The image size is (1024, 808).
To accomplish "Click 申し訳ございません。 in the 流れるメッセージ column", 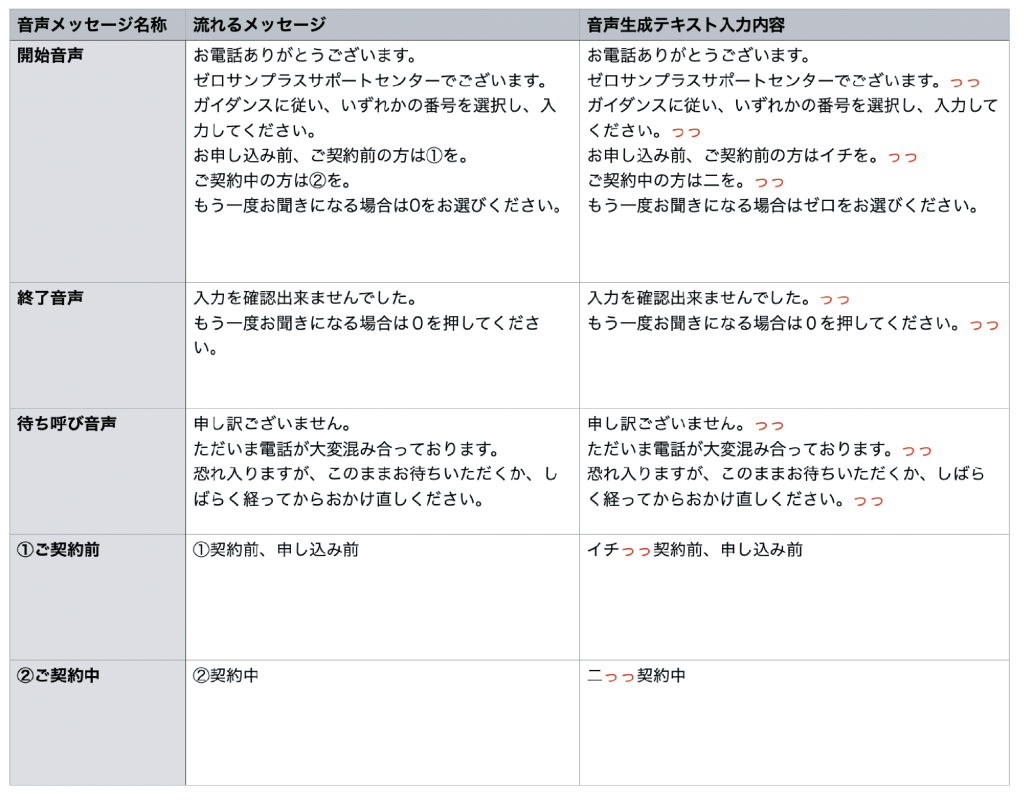I will click(271, 424).
